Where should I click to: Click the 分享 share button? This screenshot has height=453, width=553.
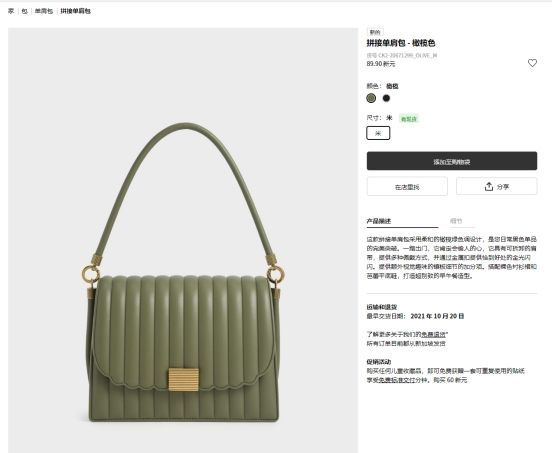(x=497, y=186)
